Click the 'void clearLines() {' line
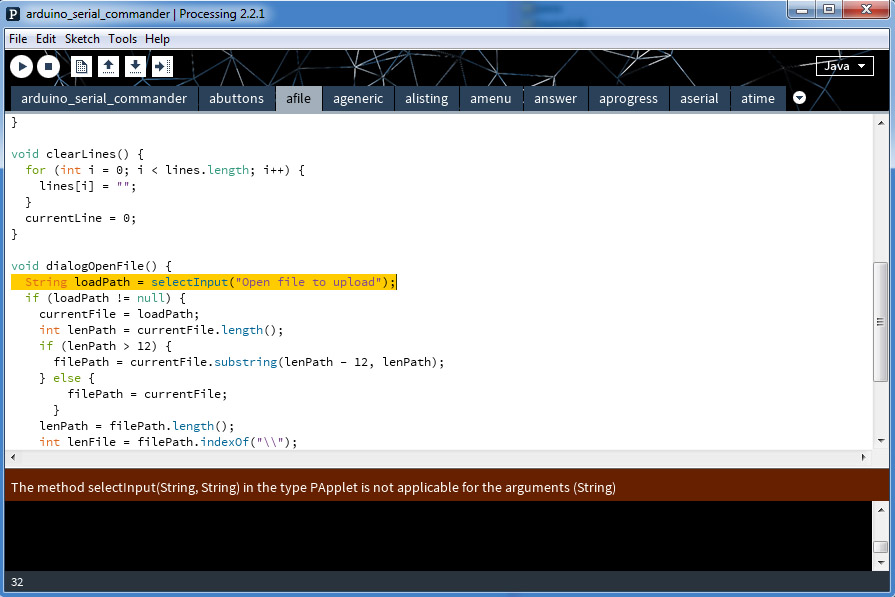This screenshot has width=895, height=597. (77, 154)
